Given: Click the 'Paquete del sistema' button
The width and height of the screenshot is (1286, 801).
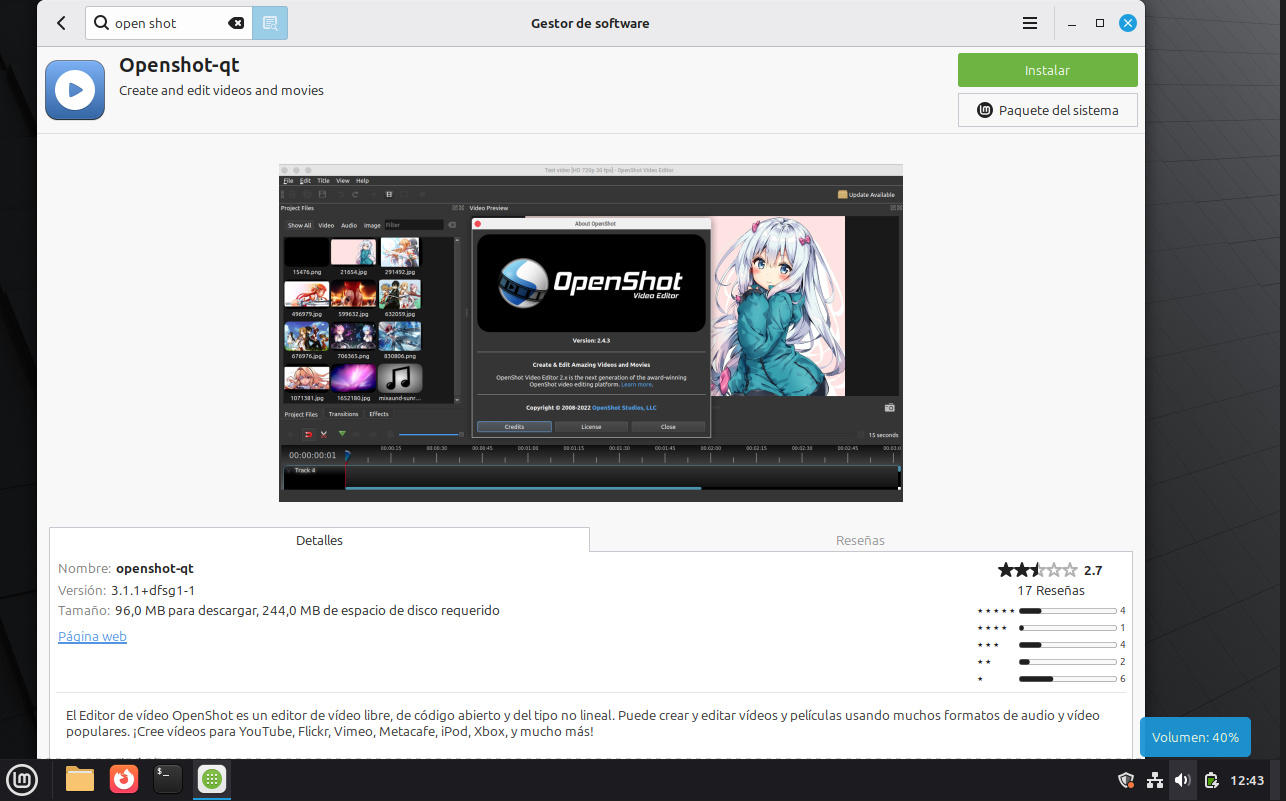Looking at the screenshot, I should [1047, 110].
